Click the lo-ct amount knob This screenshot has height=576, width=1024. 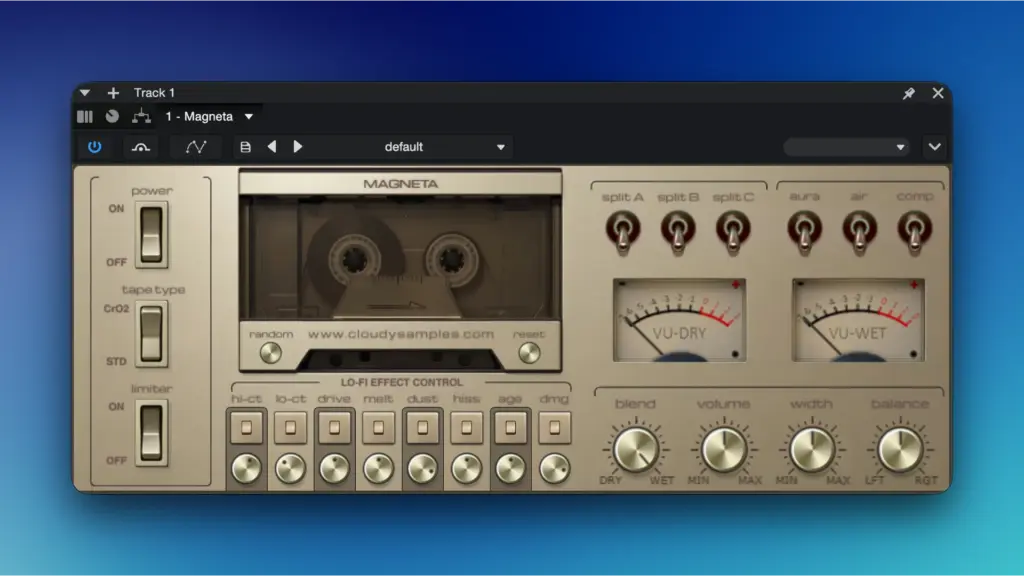click(x=291, y=469)
